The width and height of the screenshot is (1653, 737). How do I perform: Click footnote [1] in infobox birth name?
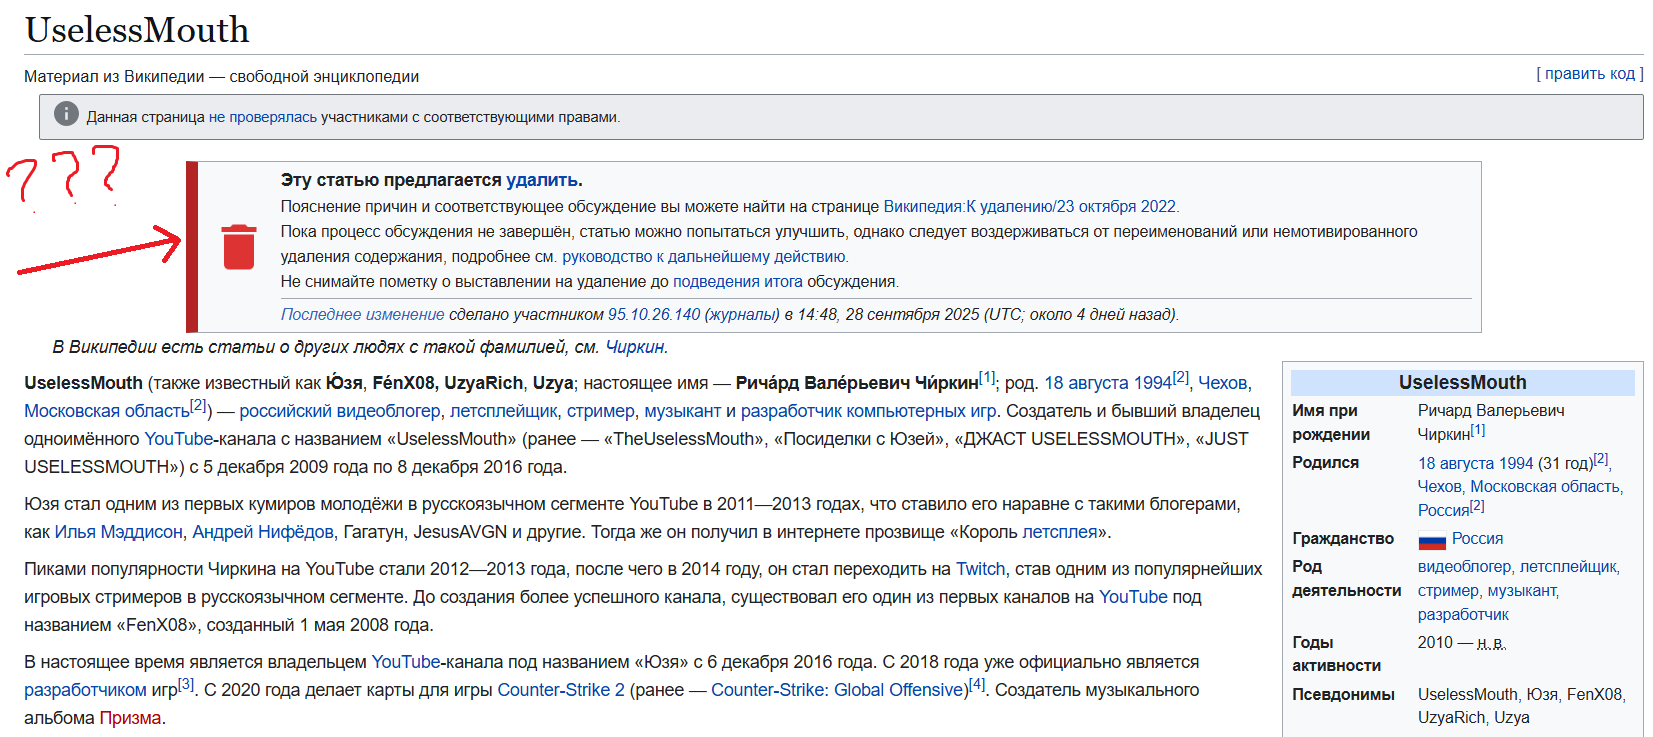coord(1478,429)
